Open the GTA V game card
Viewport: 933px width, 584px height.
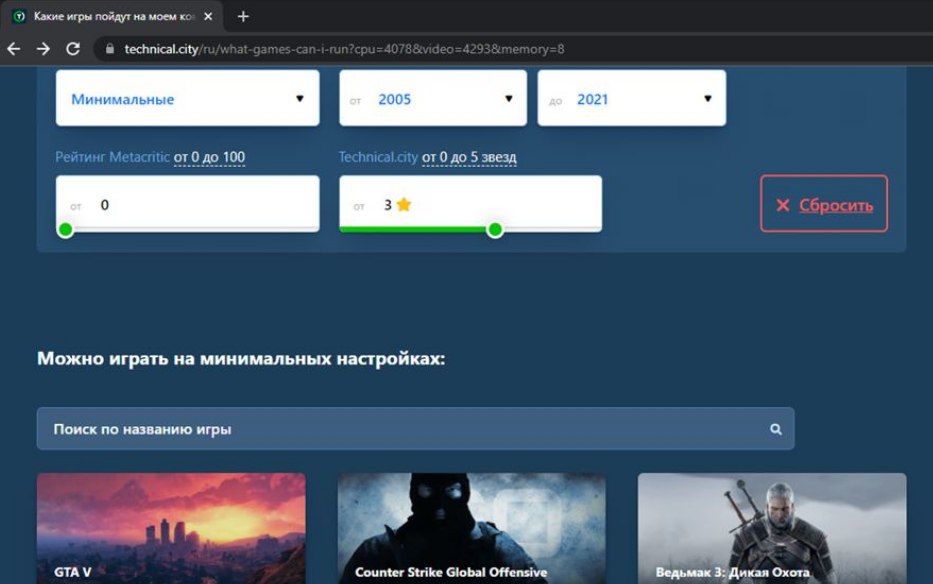171,529
